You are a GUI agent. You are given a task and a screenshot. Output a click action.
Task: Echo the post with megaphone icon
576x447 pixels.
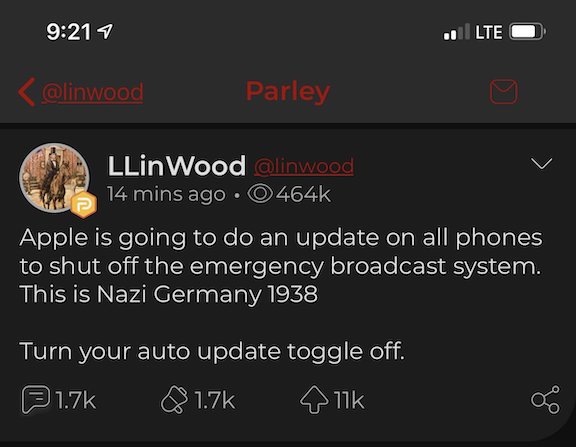click(x=174, y=400)
